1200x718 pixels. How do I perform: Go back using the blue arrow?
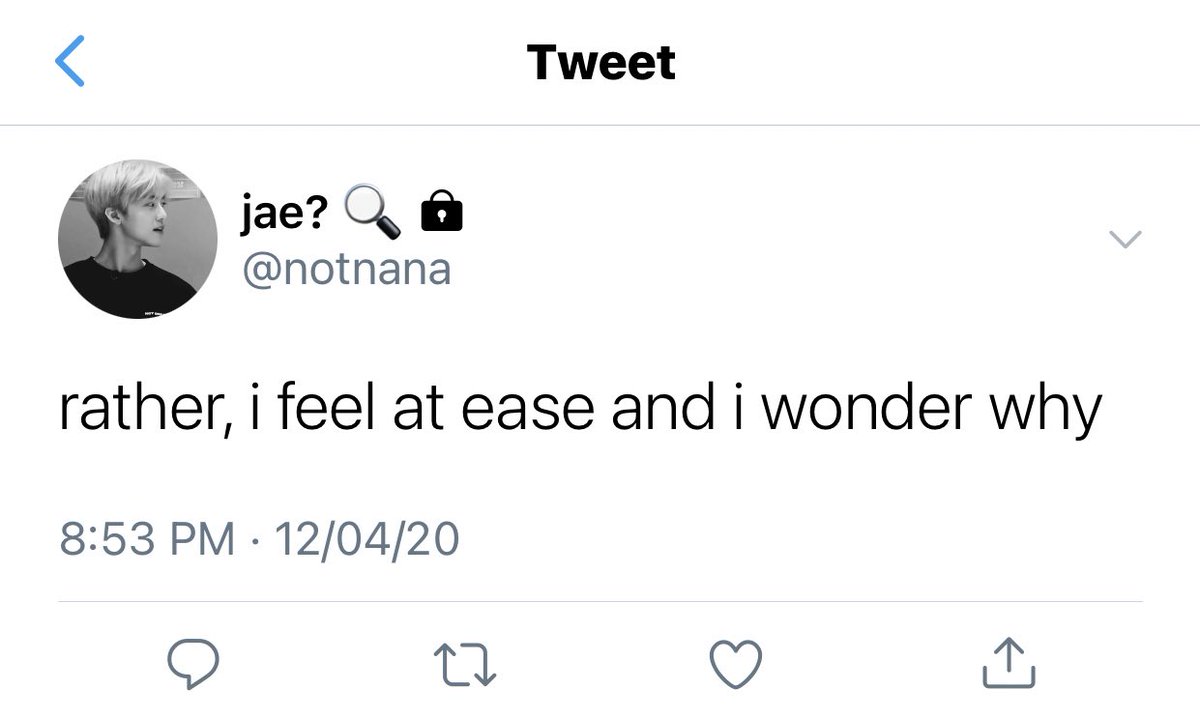tap(70, 61)
